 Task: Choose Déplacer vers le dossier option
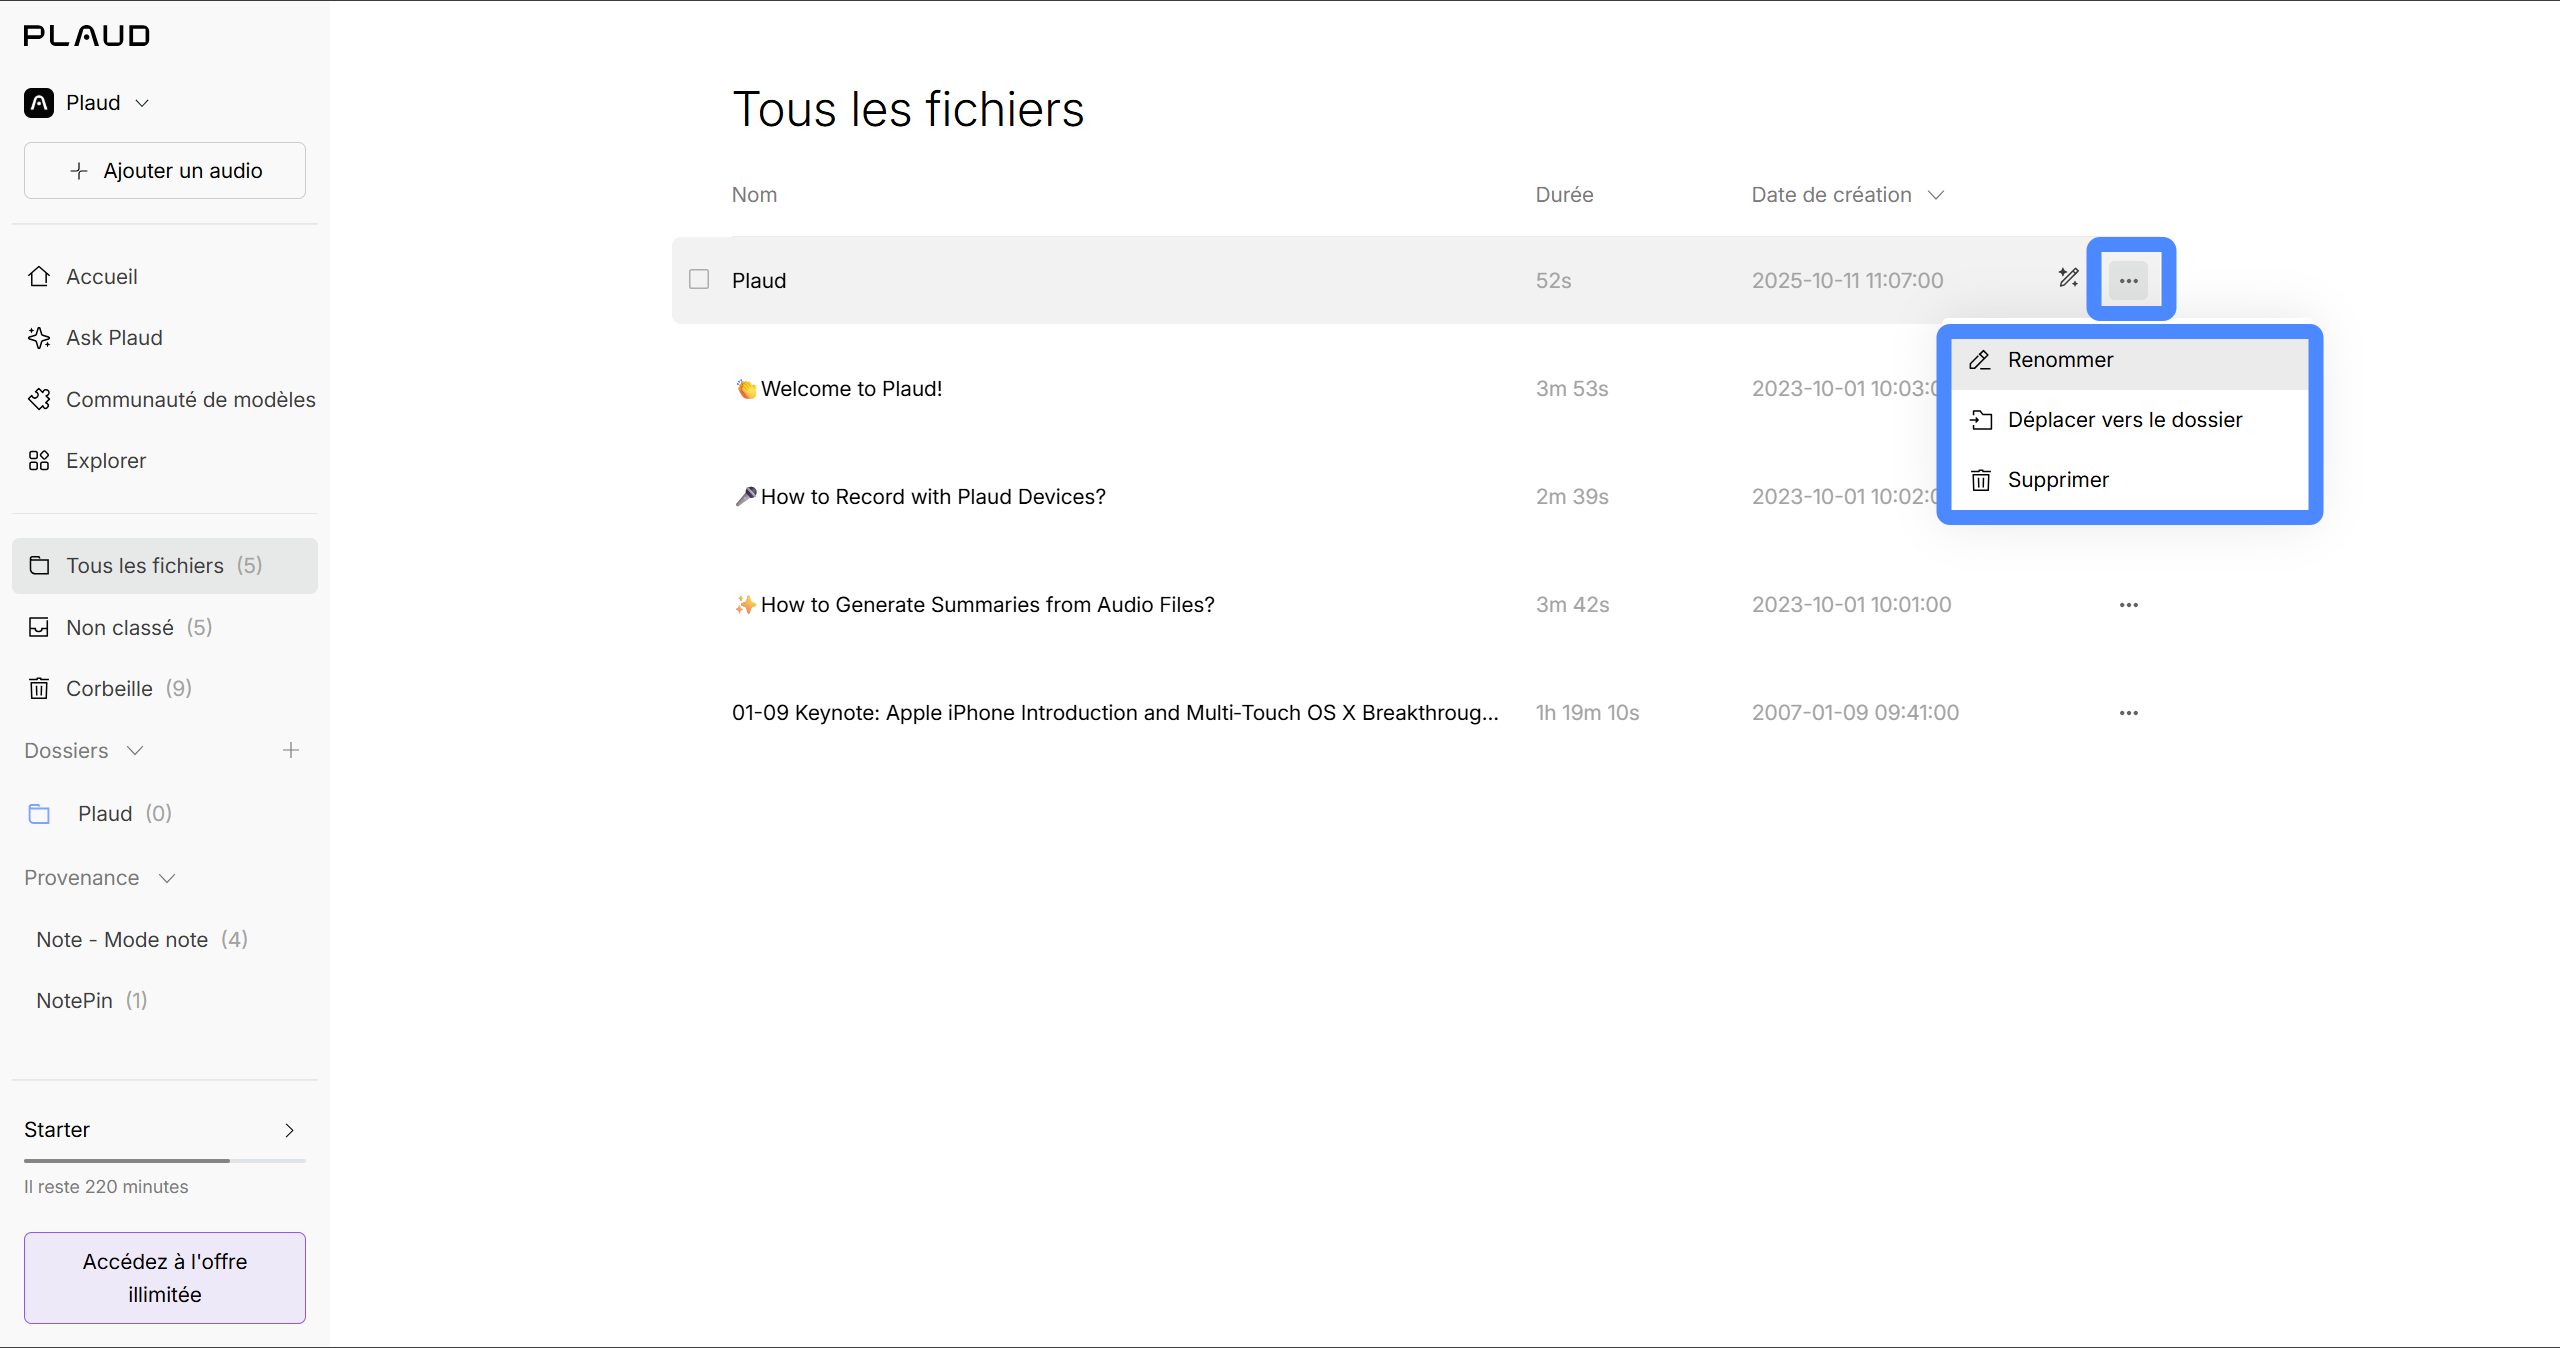coord(2130,420)
